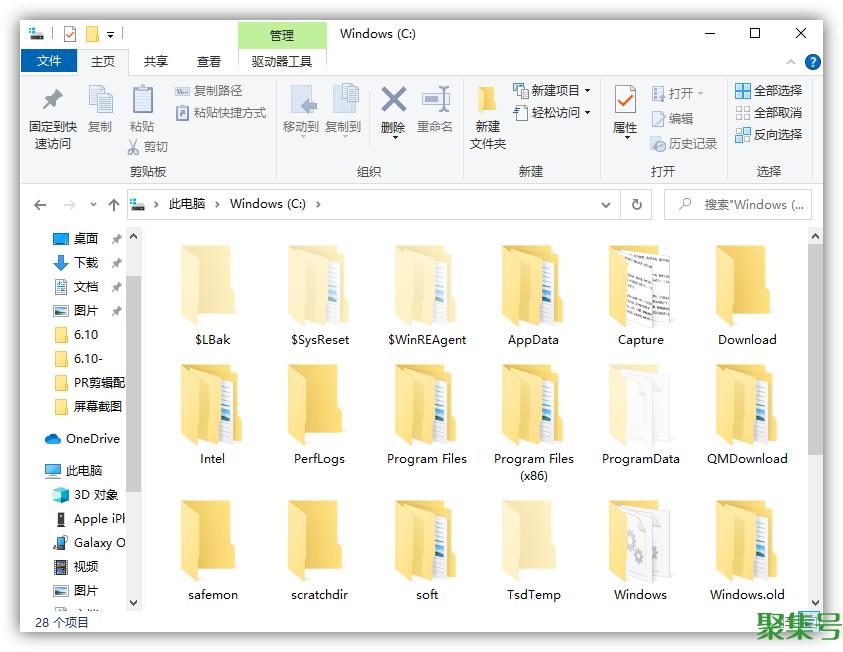Open the Customize Quick Access Toolbar dropdown

[110, 35]
